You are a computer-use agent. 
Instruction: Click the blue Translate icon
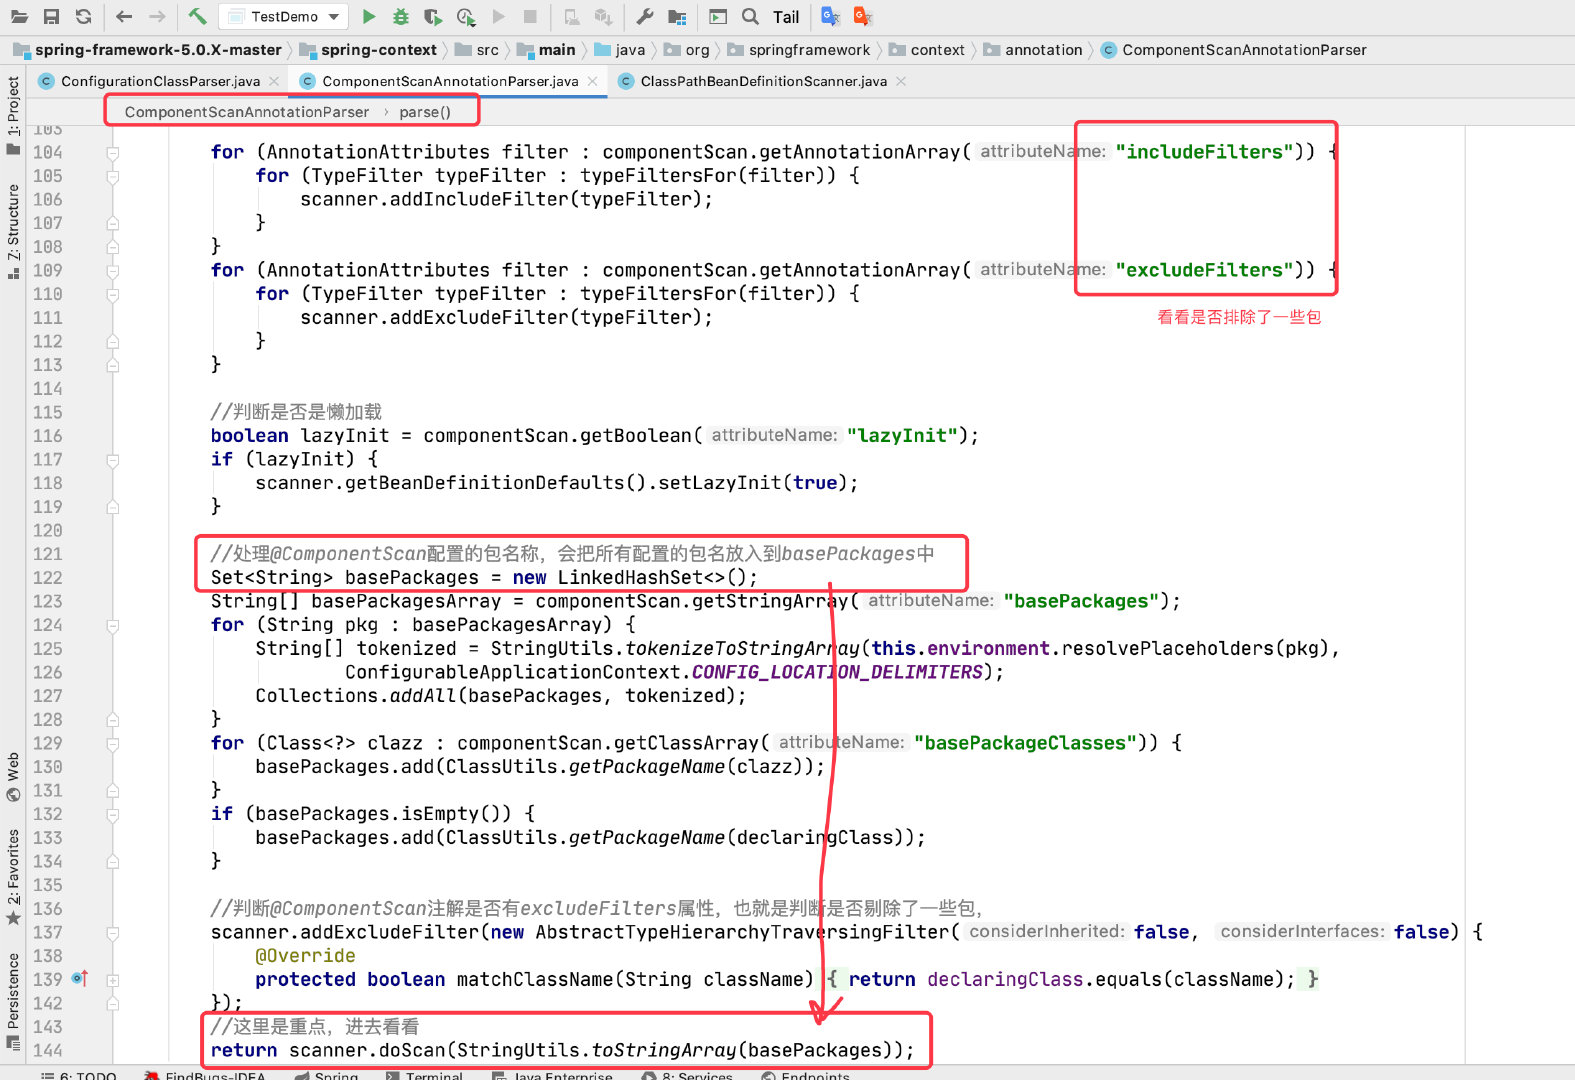pyautogui.click(x=830, y=16)
